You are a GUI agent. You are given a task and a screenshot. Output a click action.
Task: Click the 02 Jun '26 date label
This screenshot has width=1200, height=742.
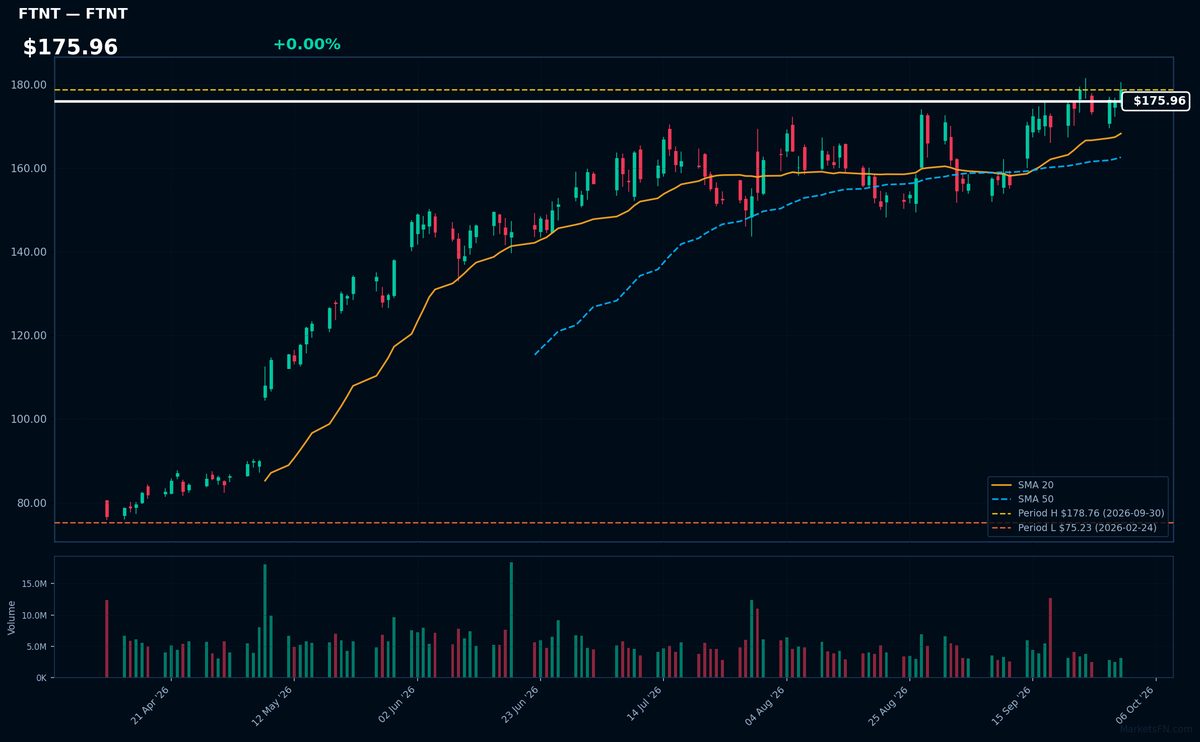click(397, 705)
